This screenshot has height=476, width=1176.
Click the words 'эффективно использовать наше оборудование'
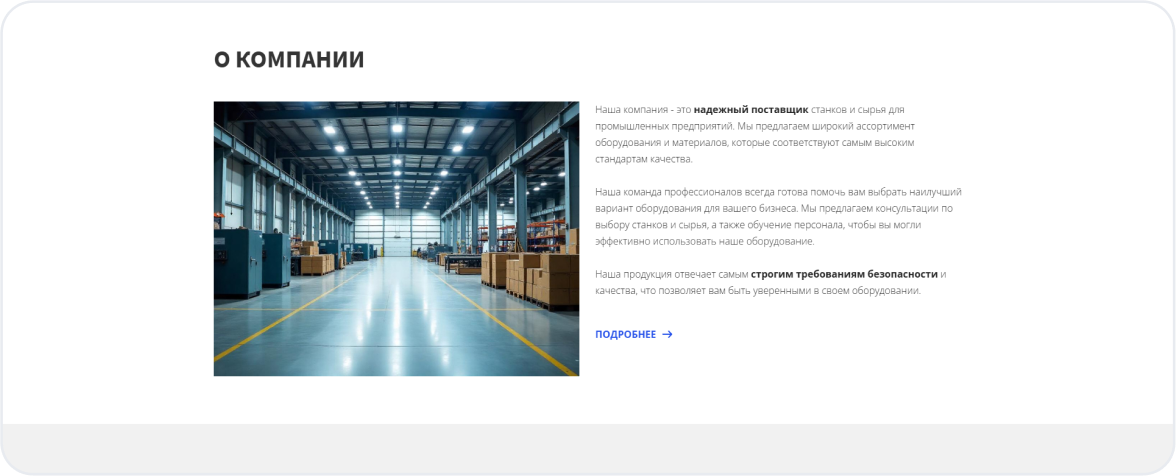click(x=705, y=241)
